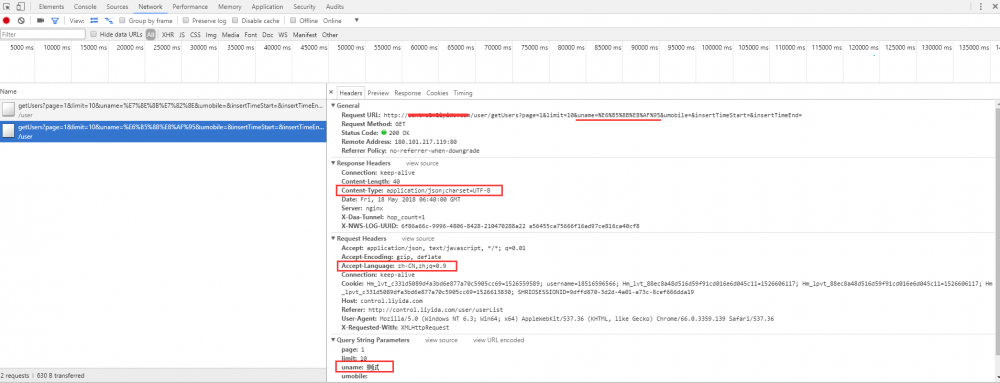The image size is (1000, 383).
Task: Toggle the device toolbar icon
Action: tap(21, 6)
